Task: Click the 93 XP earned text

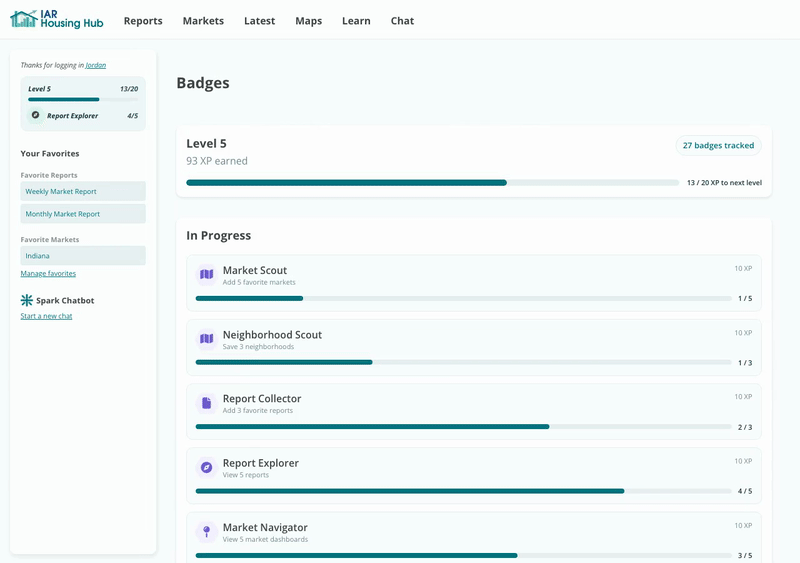Action: pyautogui.click(x=217, y=161)
